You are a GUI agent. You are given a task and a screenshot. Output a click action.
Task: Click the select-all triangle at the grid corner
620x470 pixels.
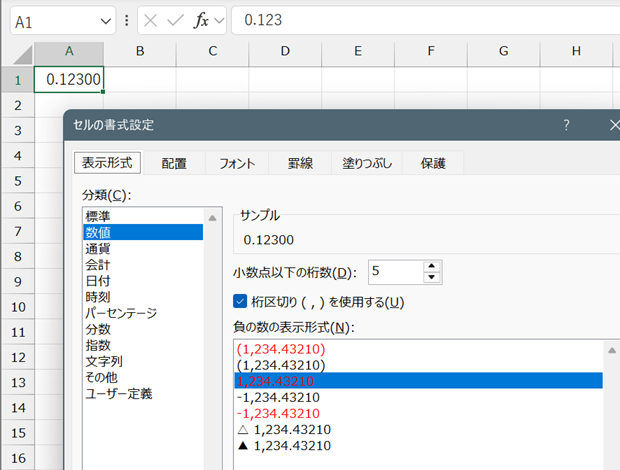(x=23, y=55)
